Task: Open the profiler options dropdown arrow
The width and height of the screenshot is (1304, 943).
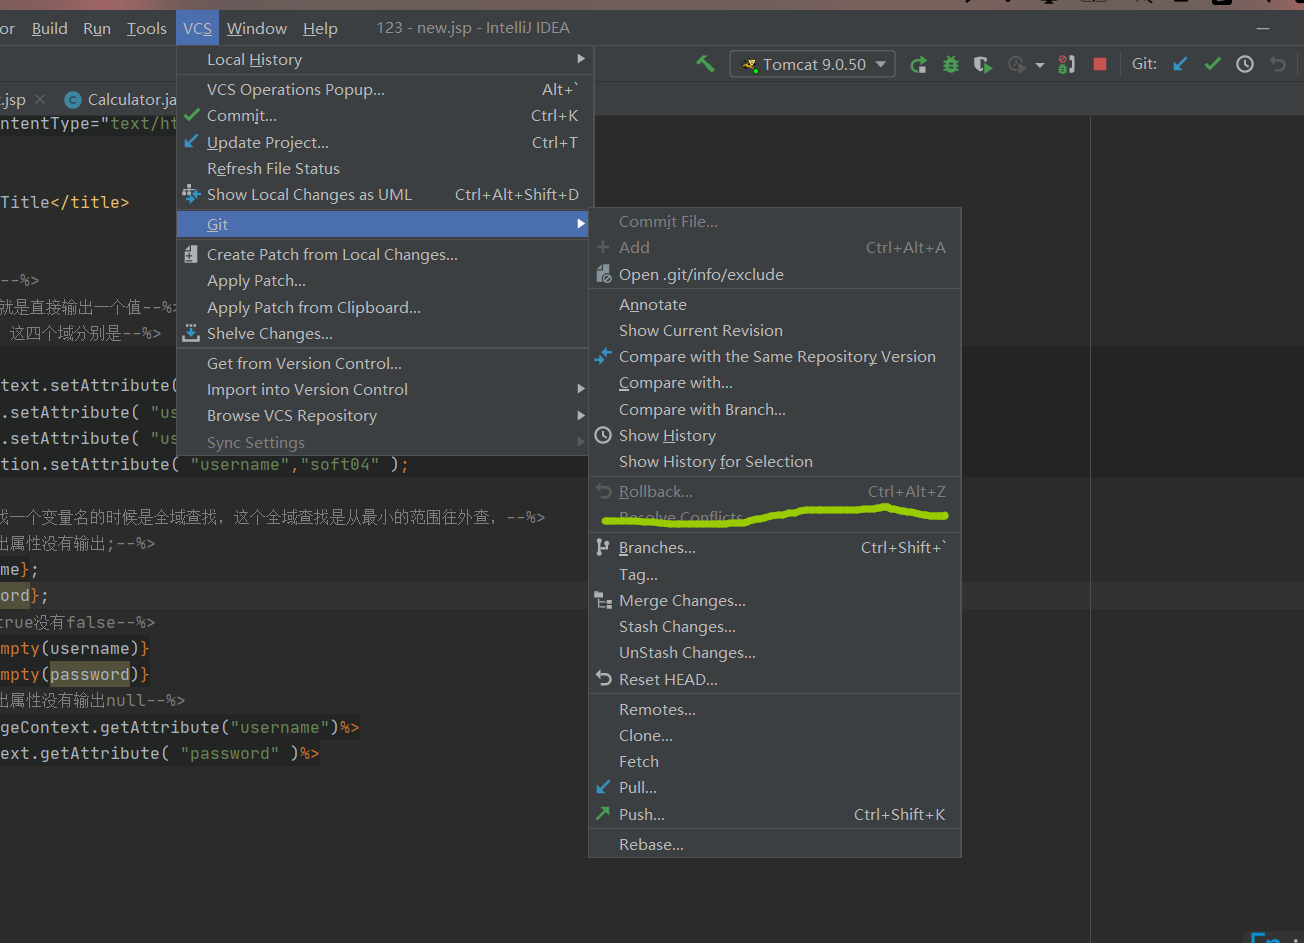Action: (1039, 65)
